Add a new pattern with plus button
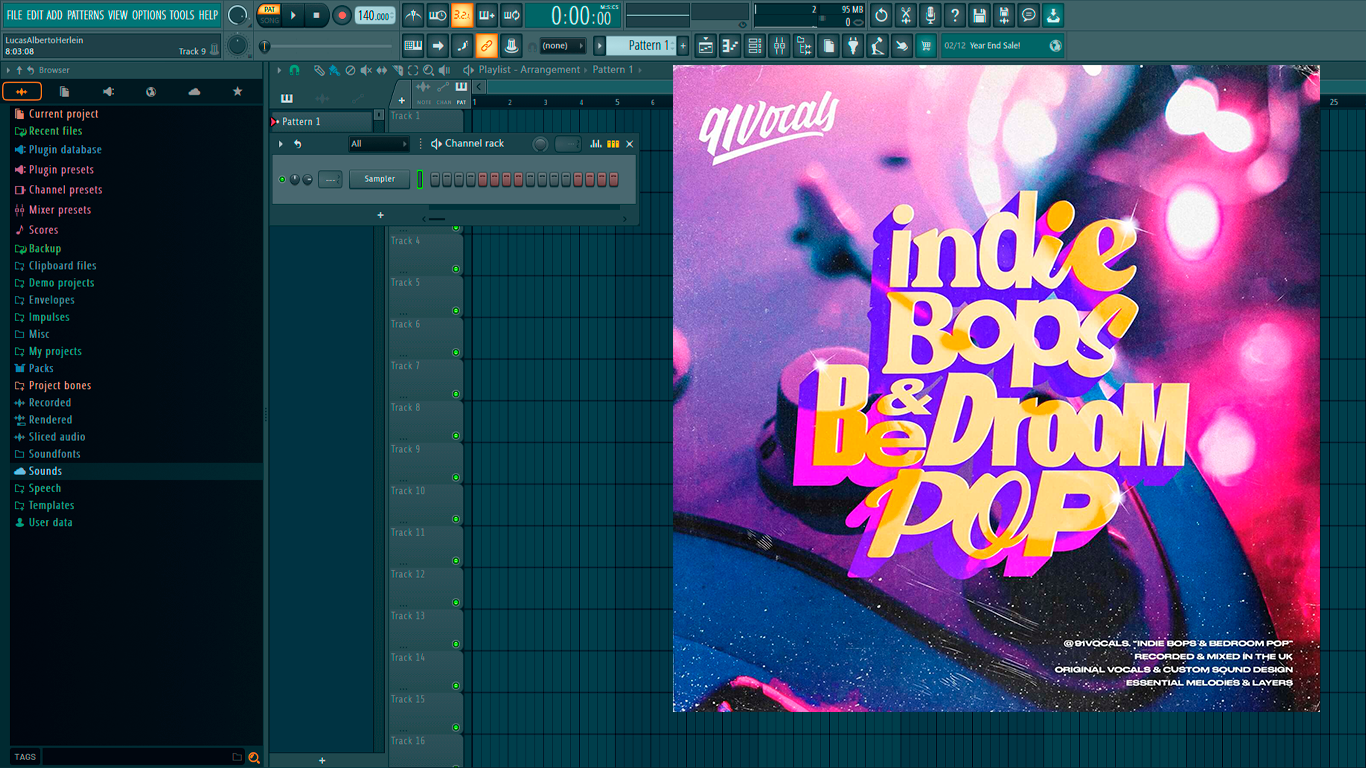Viewport: 1366px width, 768px height. tap(683, 45)
